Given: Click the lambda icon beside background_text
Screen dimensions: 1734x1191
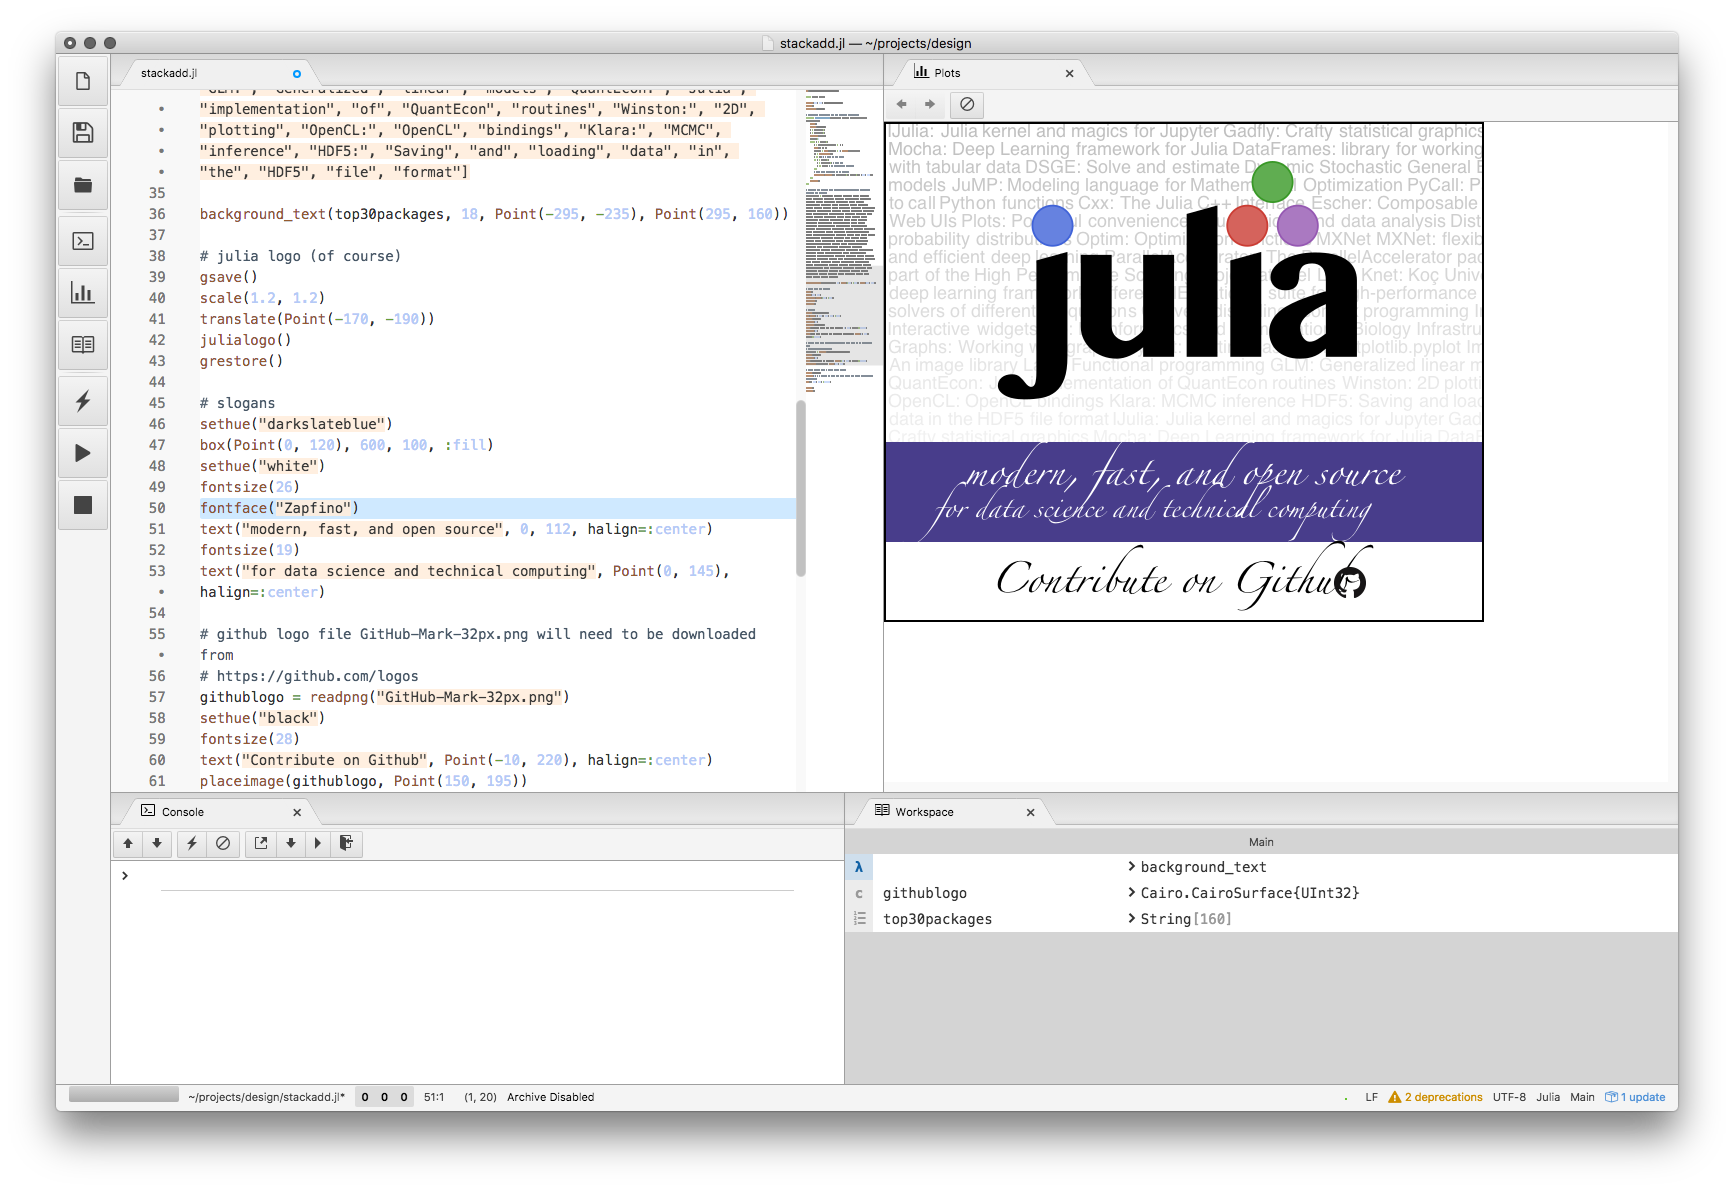Looking at the screenshot, I should point(859,867).
